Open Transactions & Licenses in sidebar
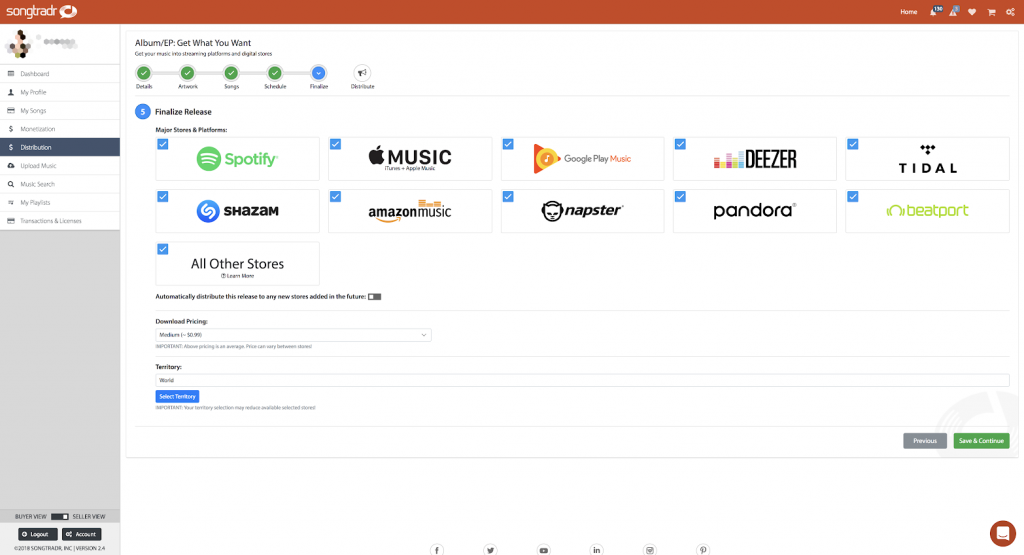This screenshot has width=1024, height=555. (60, 221)
